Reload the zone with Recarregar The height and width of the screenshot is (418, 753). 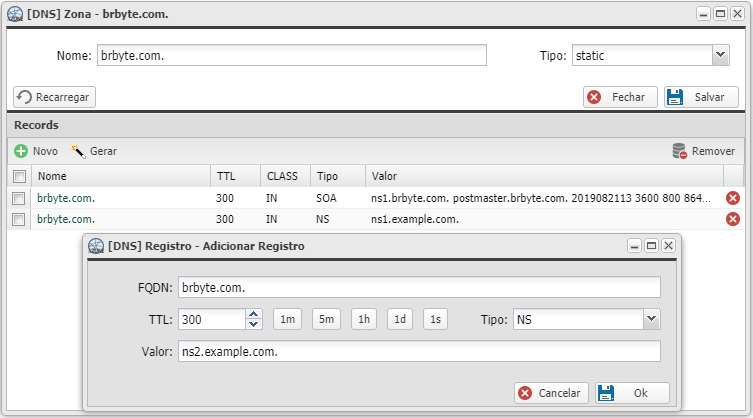[55, 97]
